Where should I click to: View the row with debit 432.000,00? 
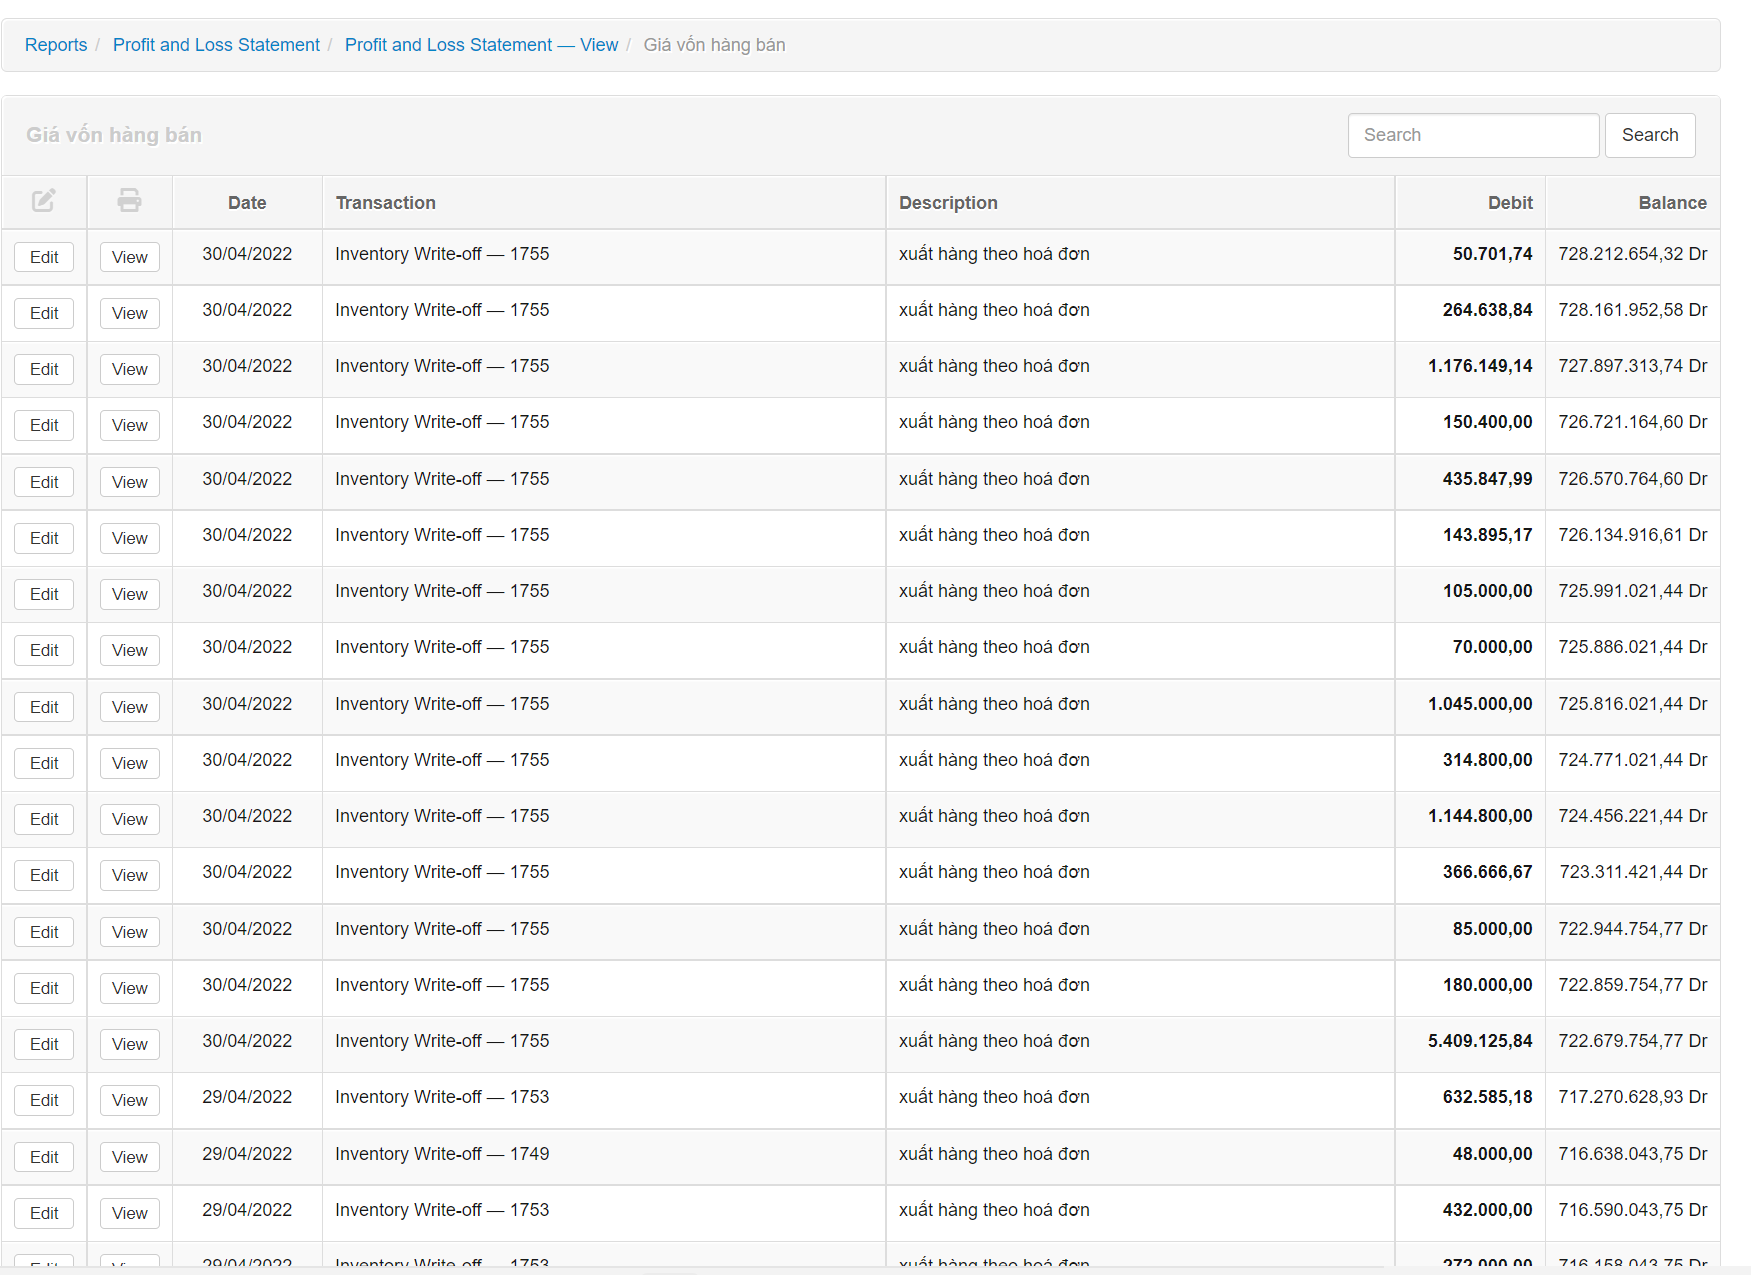pyautogui.click(x=130, y=1213)
